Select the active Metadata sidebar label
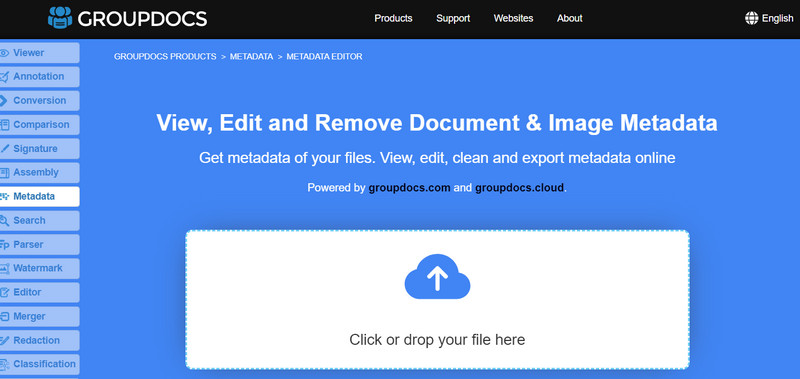 34,196
